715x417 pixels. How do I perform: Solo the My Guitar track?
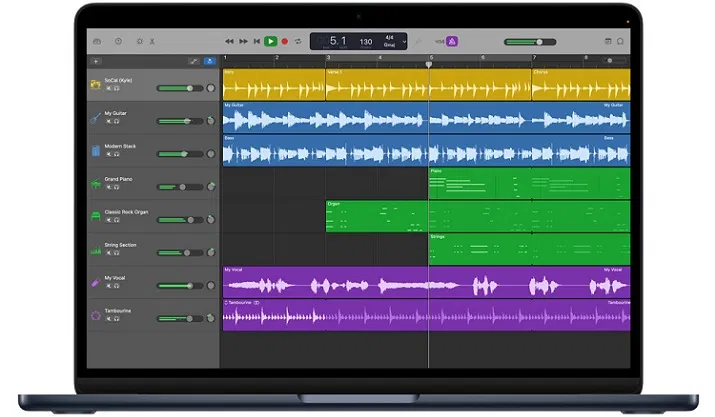click(117, 121)
